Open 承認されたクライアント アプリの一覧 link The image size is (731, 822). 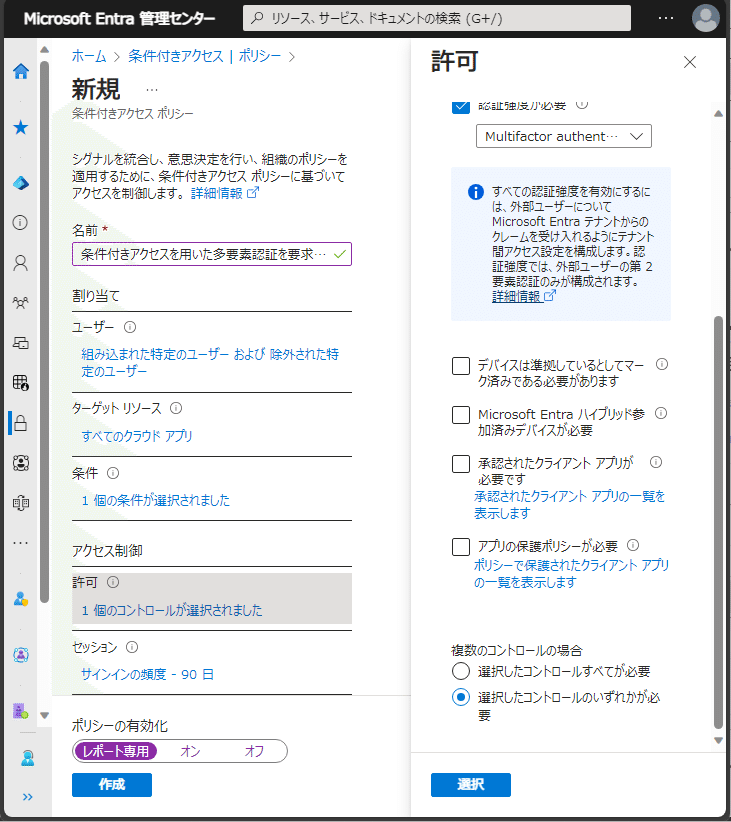click(569, 504)
